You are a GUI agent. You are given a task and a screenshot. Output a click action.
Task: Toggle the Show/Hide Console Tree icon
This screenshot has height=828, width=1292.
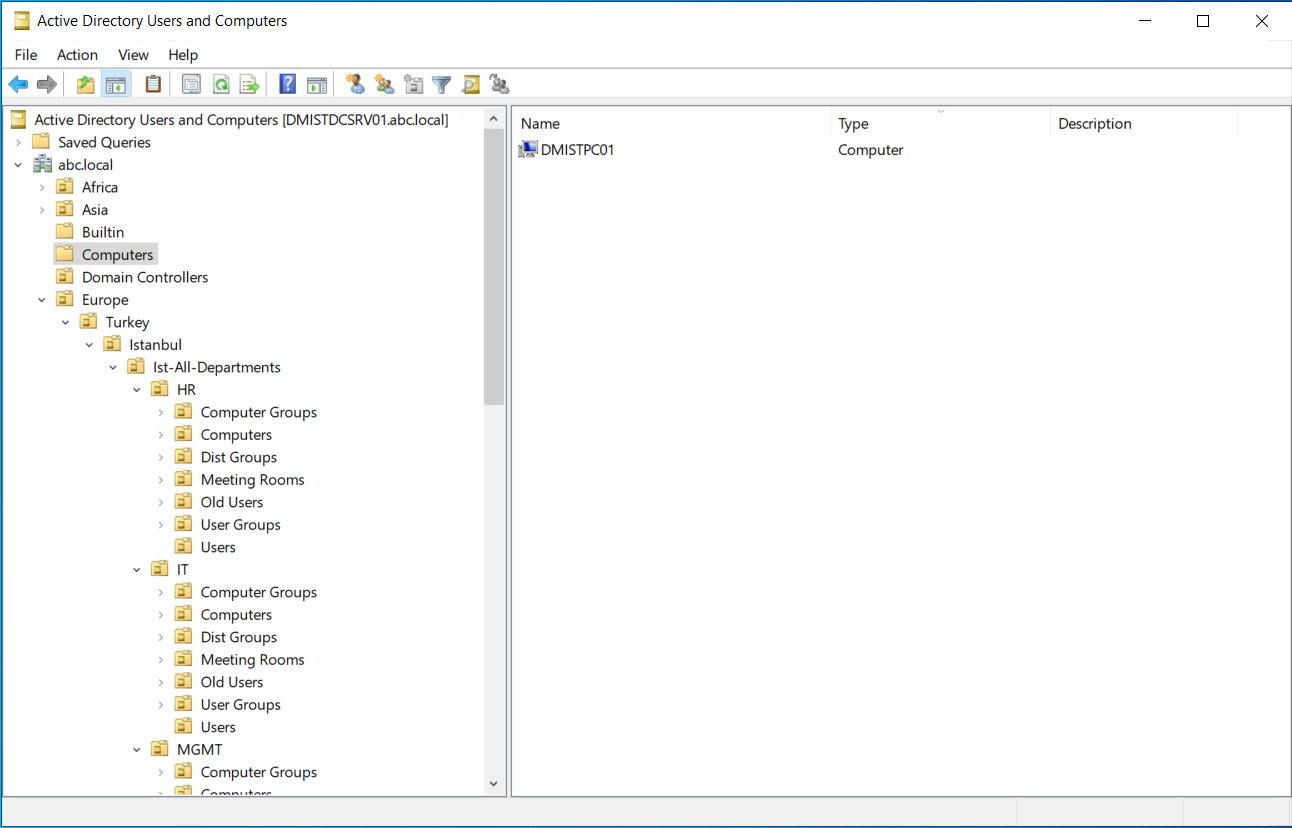coord(116,85)
